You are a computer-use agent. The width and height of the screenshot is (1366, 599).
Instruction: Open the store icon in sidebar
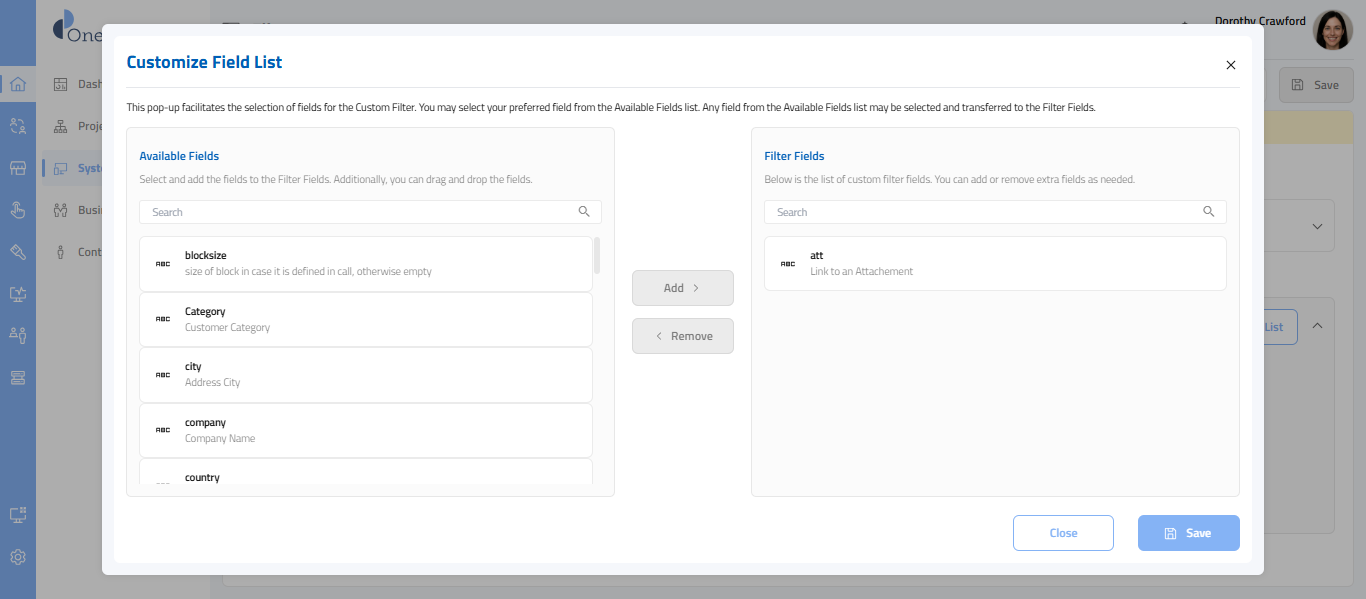click(17, 168)
